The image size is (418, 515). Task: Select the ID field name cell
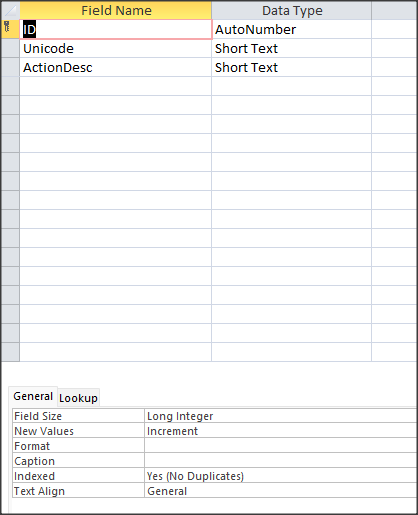coord(116,30)
